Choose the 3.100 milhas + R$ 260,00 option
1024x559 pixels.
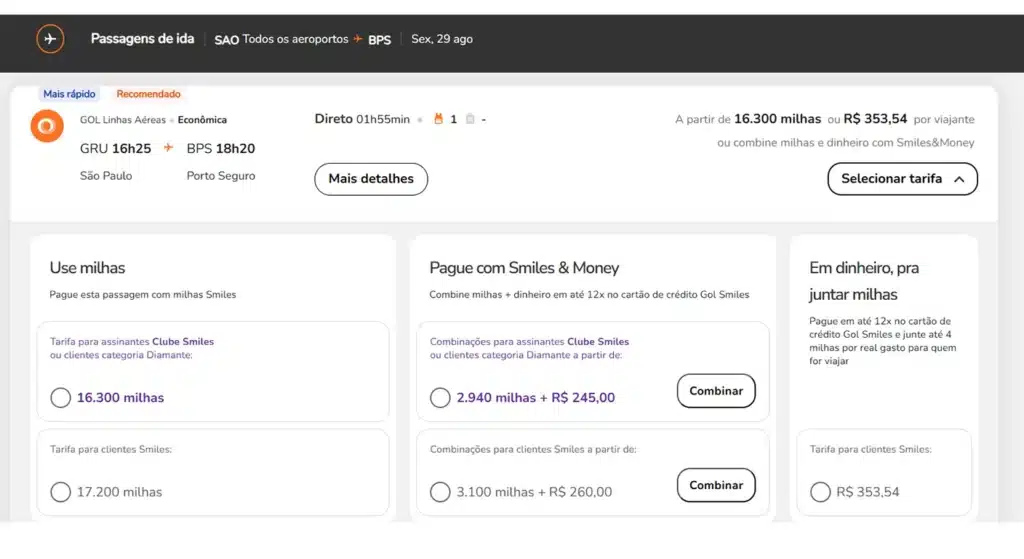(x=440, y=492)
